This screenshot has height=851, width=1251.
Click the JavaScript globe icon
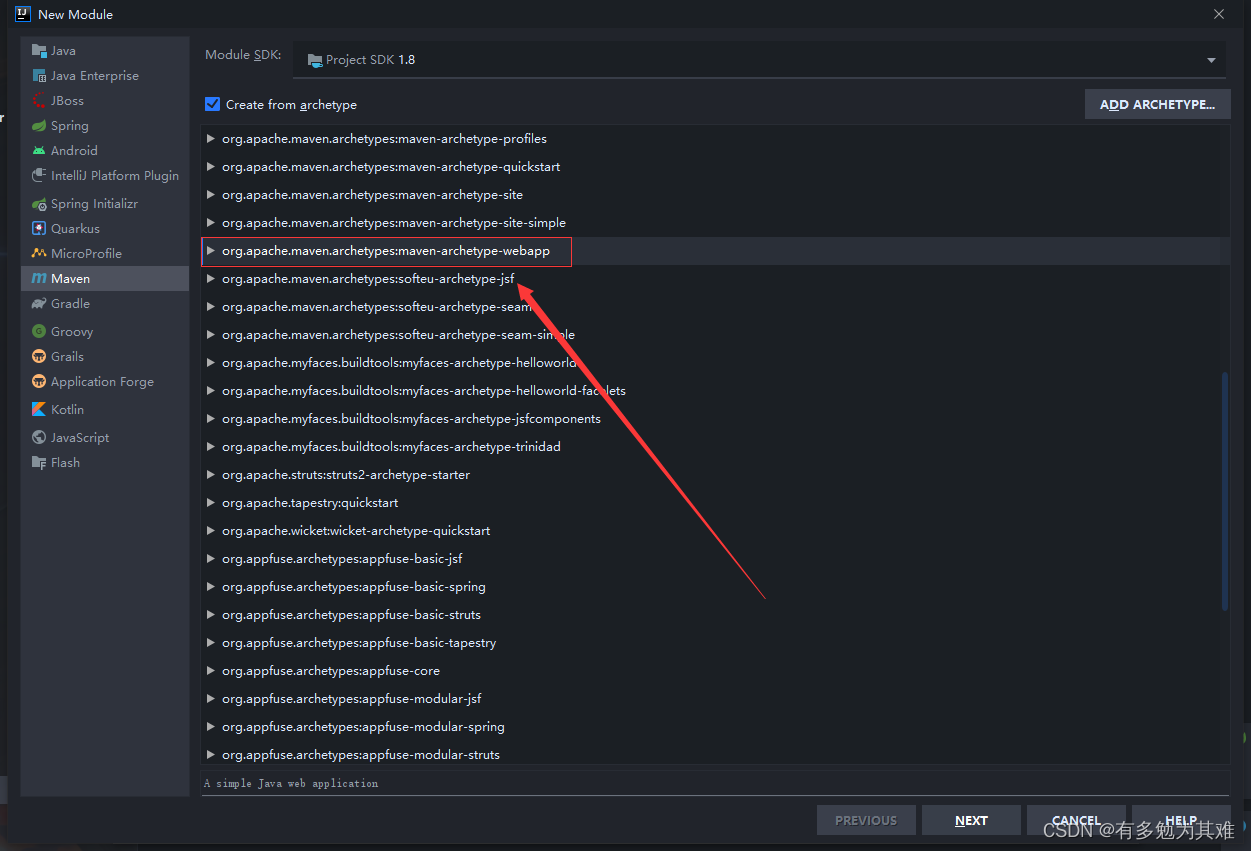39,438
